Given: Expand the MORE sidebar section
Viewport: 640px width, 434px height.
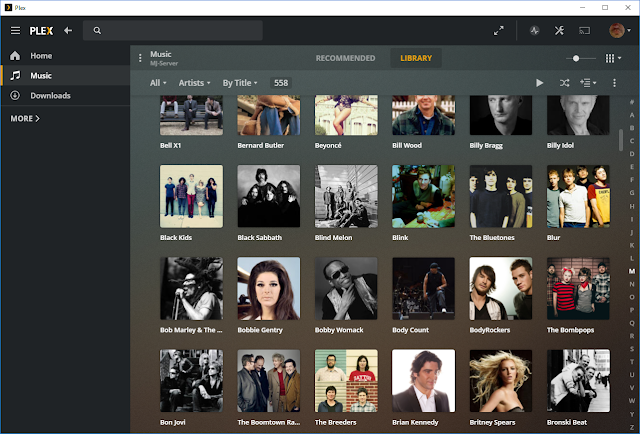Looking at the screenshot, I should click(x=25, y=118).
